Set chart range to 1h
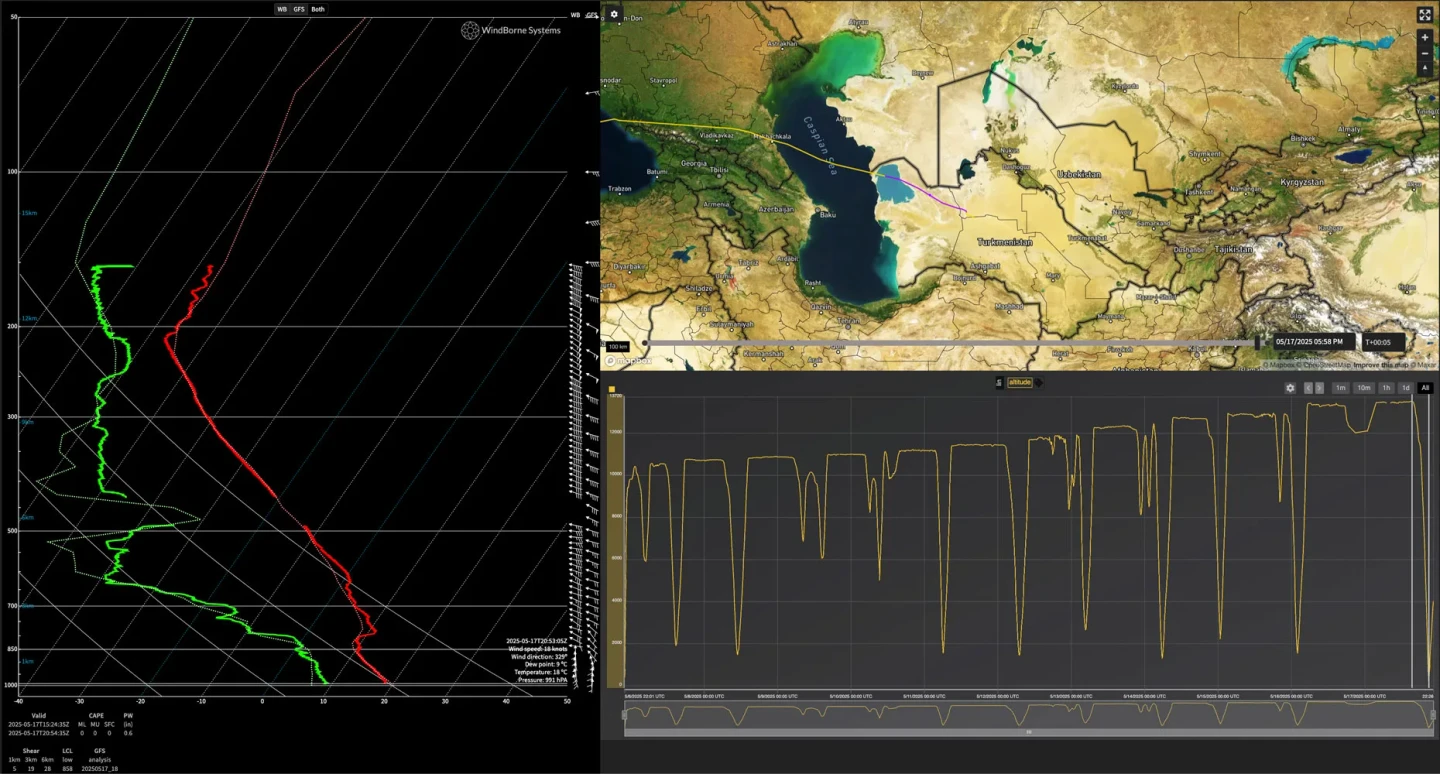1440x774 pixels. (1386, 388)
